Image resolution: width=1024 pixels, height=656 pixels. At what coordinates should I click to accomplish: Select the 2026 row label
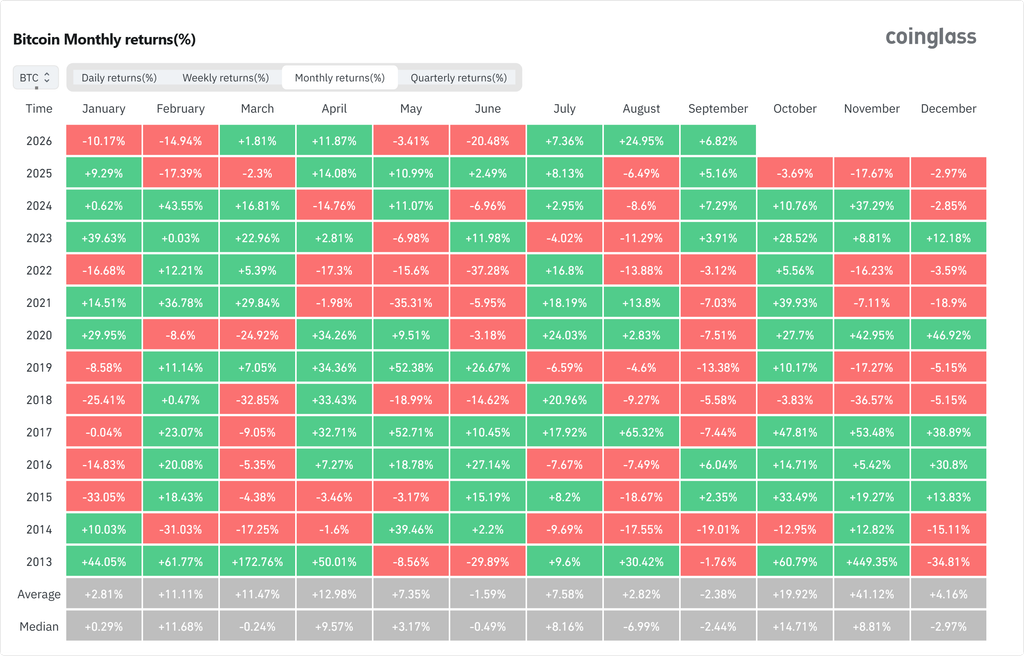(x=39, y=141)
